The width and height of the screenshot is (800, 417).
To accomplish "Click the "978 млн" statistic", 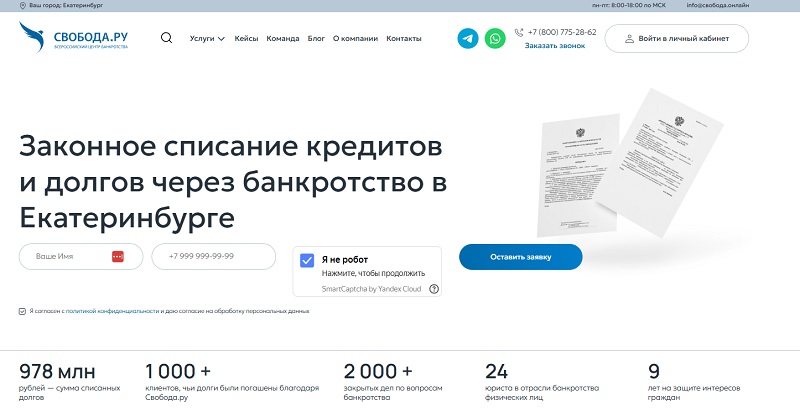I will pyautogui.click(x=57, y=371).
